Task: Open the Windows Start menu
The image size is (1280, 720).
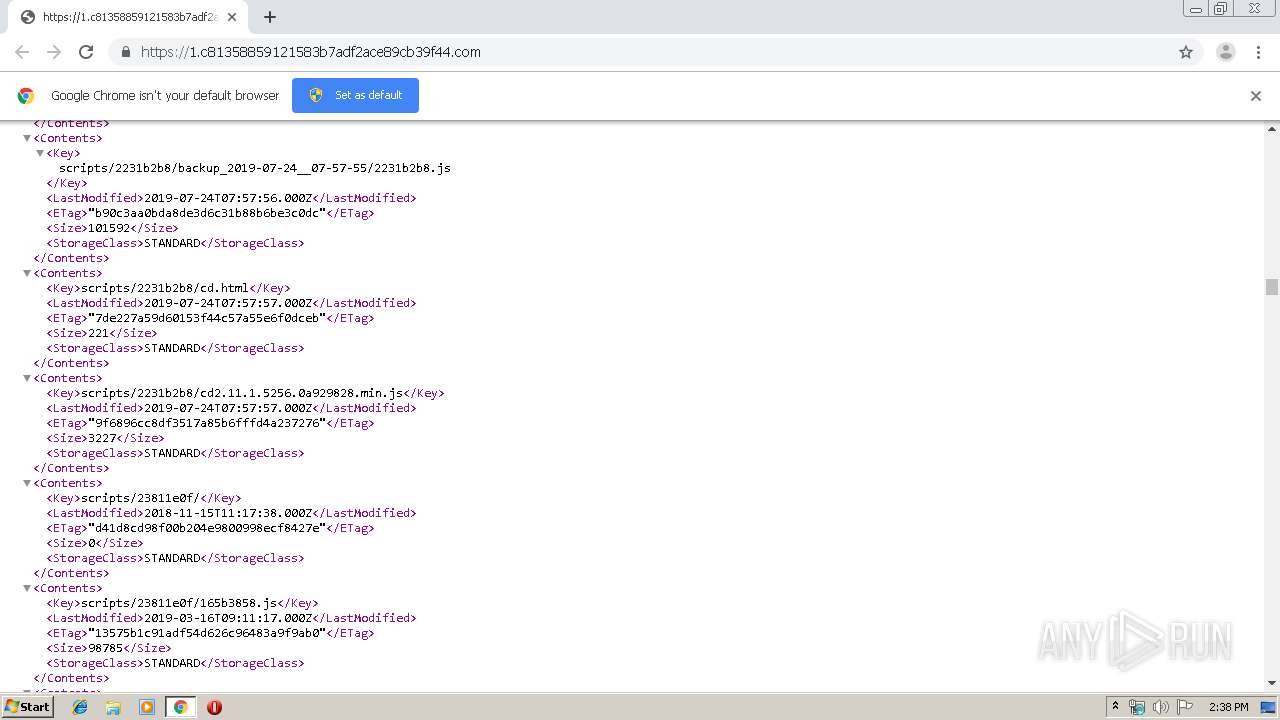Action: (27, 706)
